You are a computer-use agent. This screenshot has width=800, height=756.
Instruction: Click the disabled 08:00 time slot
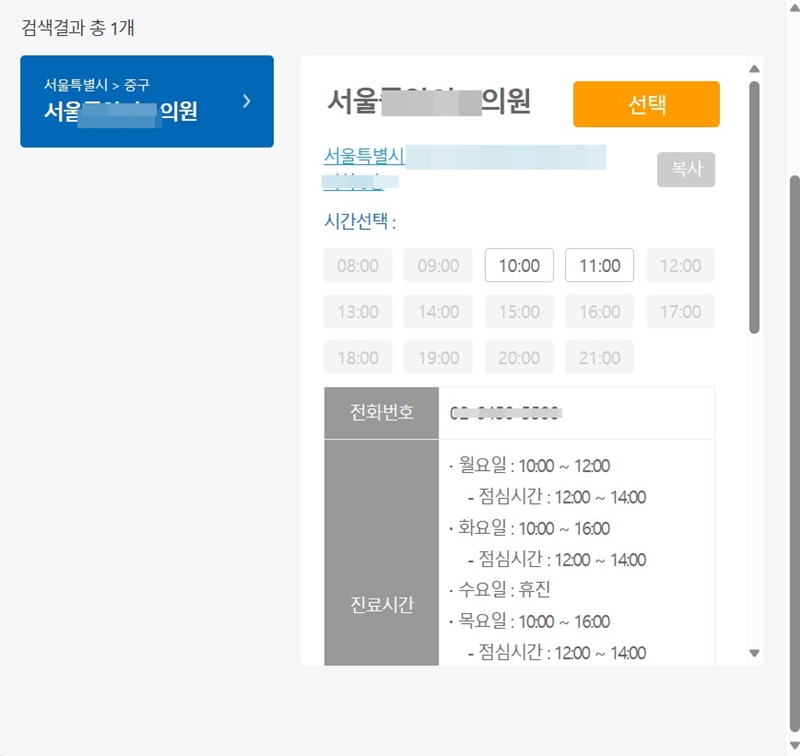tap(358, 265)
